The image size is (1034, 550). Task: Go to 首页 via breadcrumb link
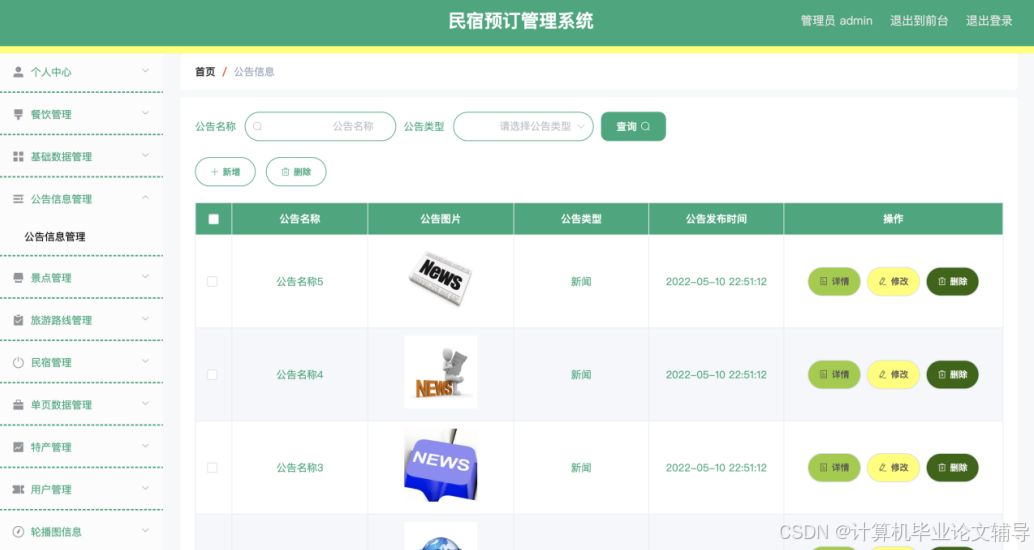pos(204,71)
